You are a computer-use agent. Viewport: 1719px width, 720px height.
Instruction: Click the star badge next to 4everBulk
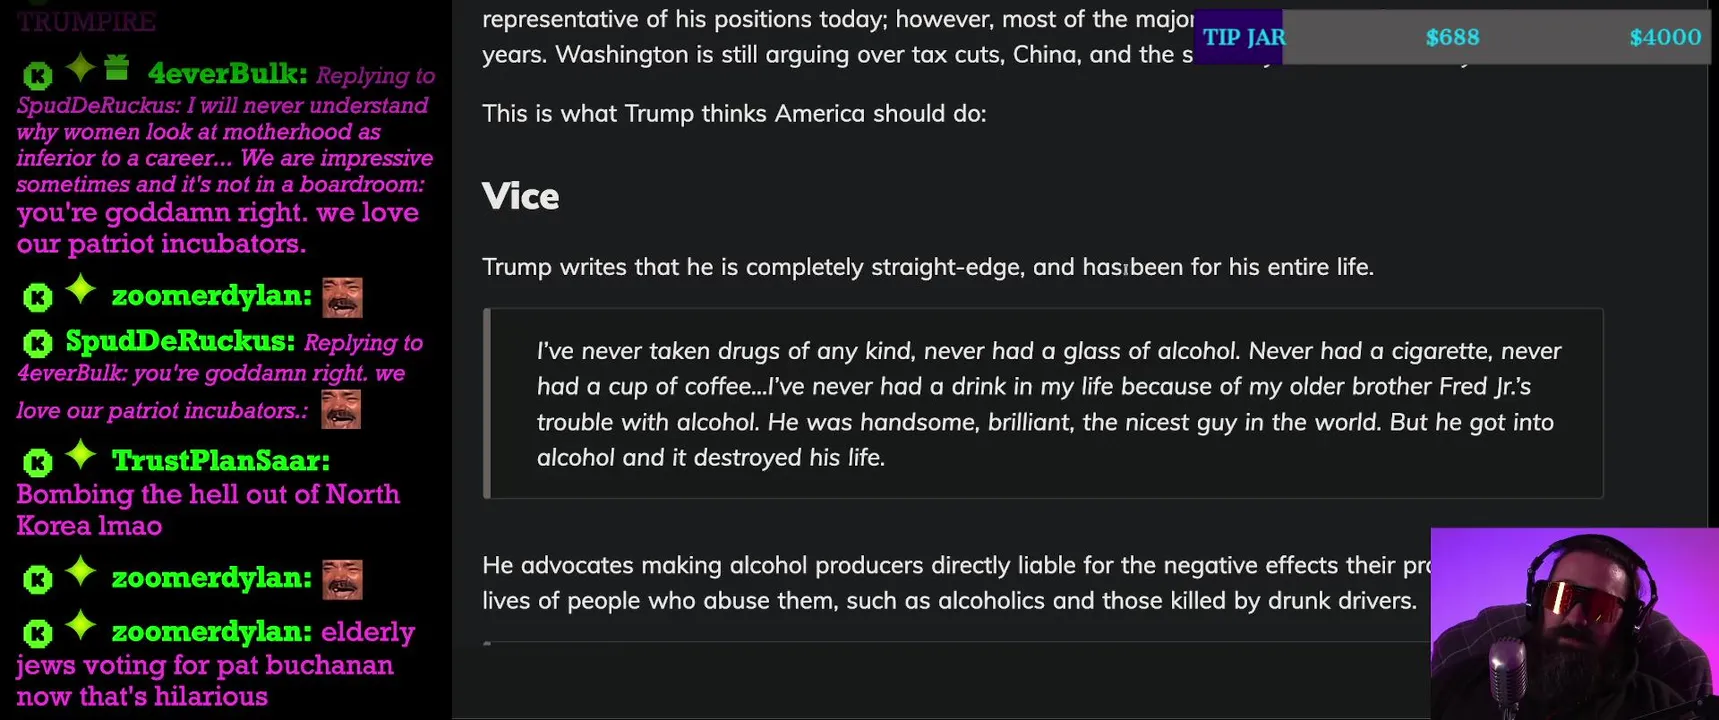80,68
